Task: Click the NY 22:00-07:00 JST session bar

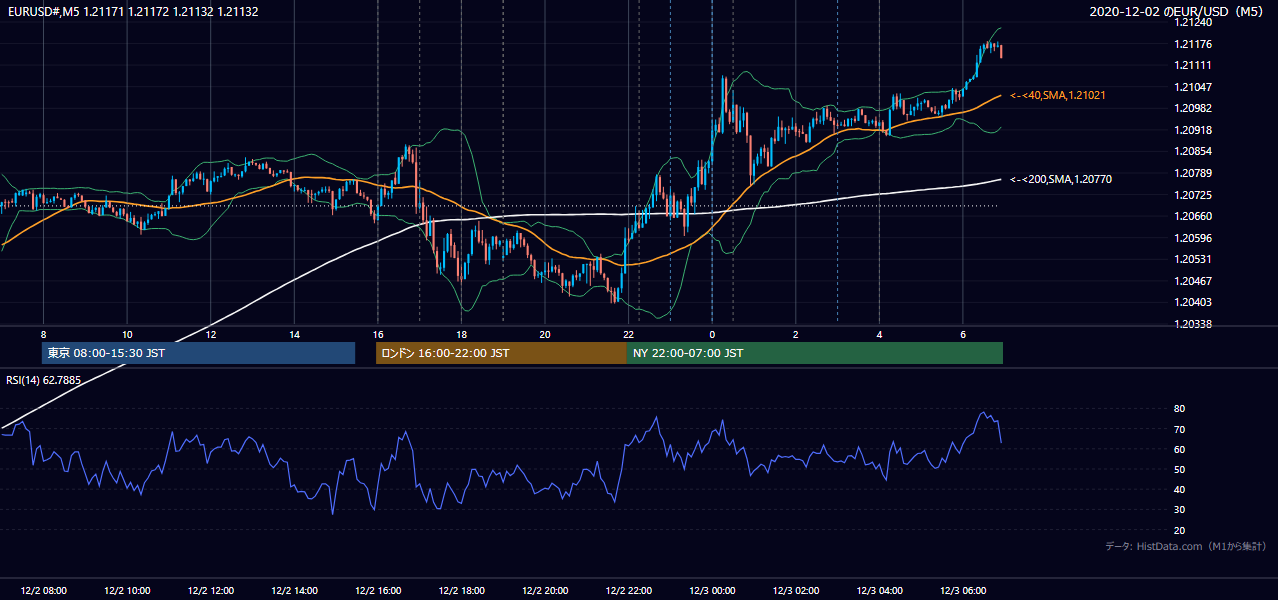Action: point(815,353)
